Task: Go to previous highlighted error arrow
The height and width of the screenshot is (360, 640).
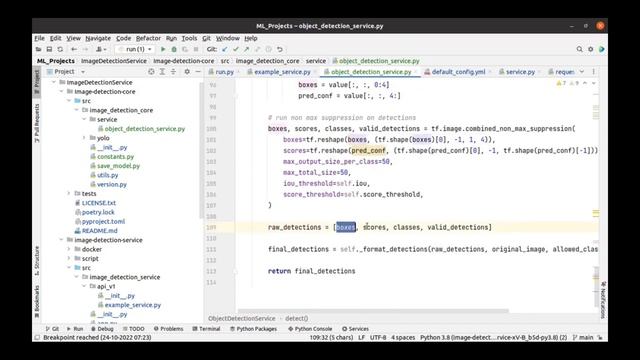Action: click(x=585, y=83)
